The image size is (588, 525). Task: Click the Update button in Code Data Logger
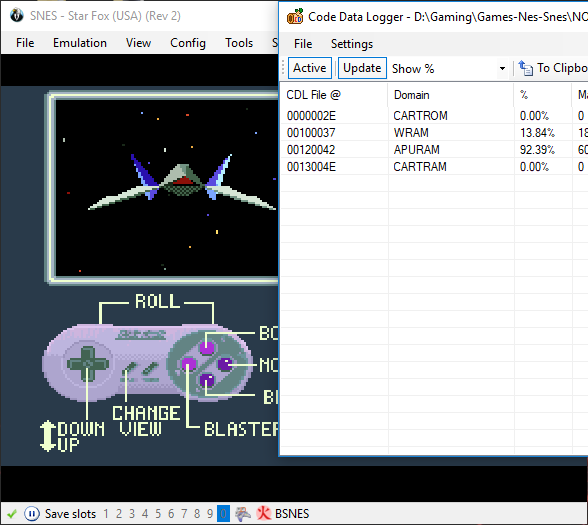[x=362, y=68]
